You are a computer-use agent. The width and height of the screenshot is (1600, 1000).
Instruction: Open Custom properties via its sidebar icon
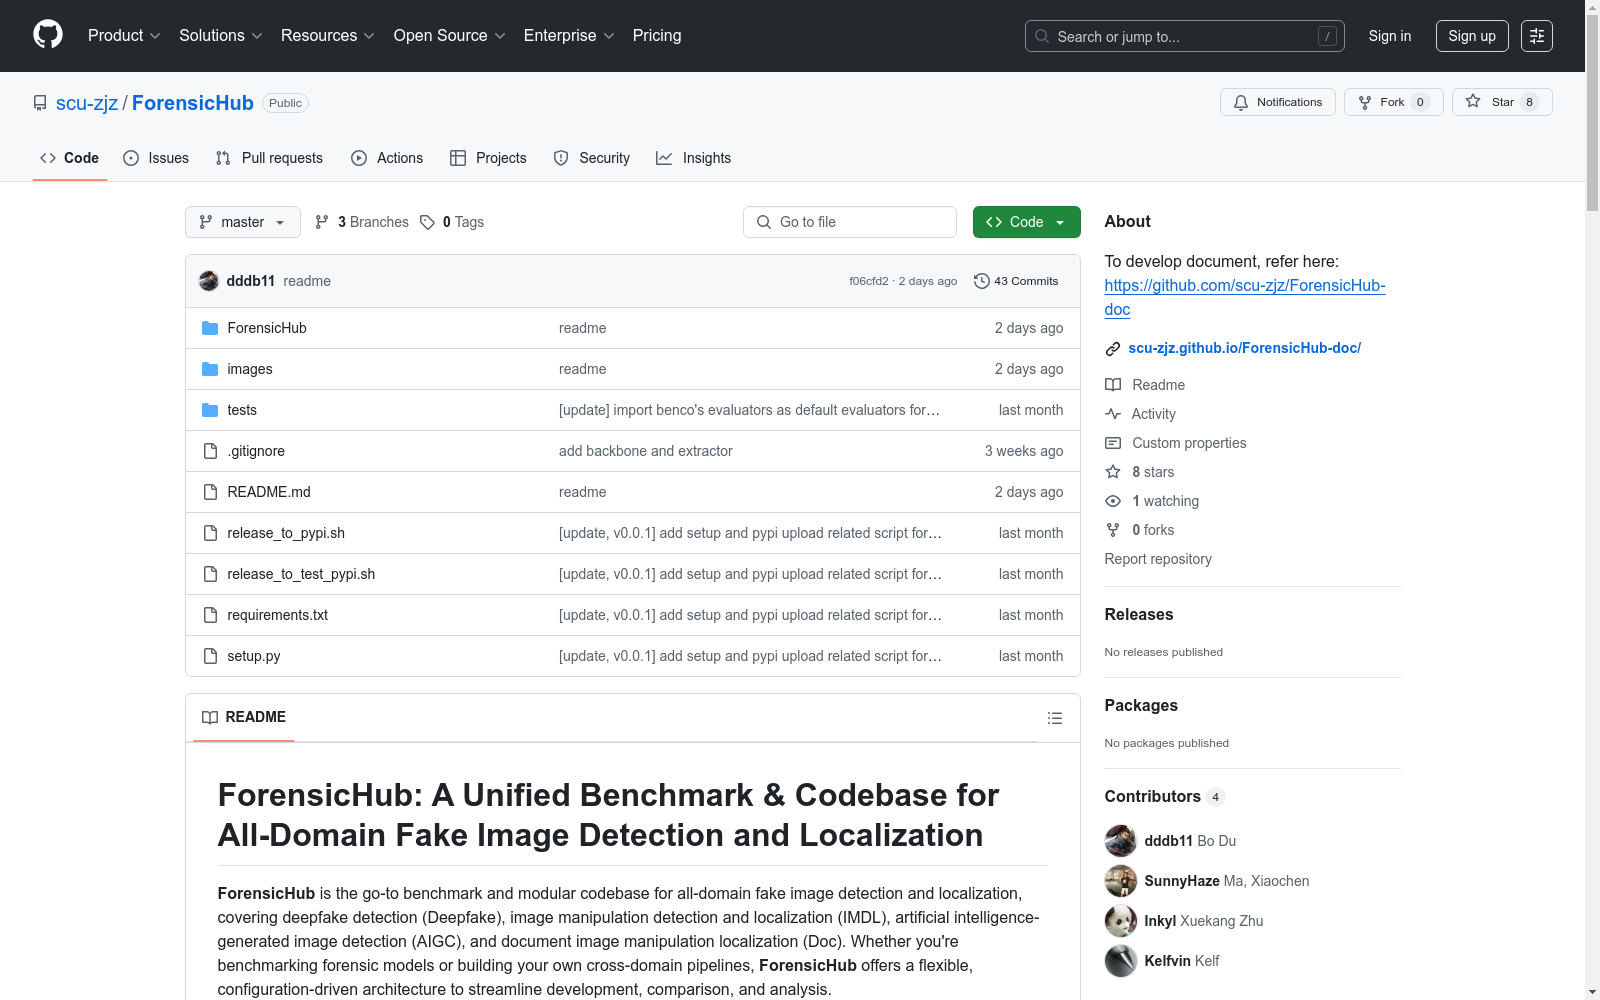[1112, 443]
